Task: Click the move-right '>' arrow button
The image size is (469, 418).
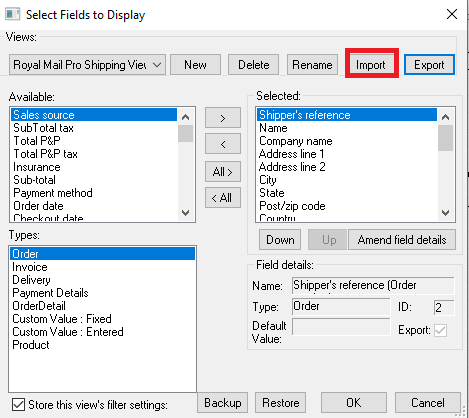Action: 223,118
